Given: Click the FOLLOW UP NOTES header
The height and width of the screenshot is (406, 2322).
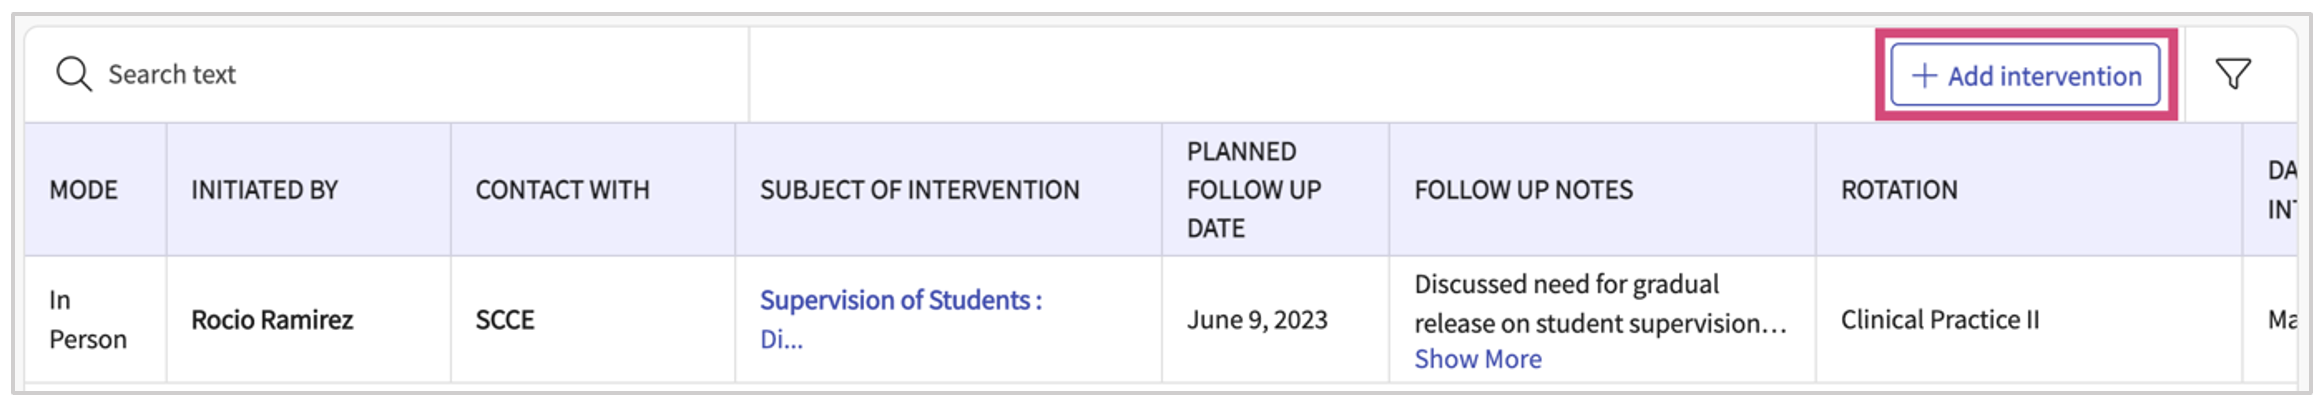Looking at the screenshot, I should [x=1523, y=190].
